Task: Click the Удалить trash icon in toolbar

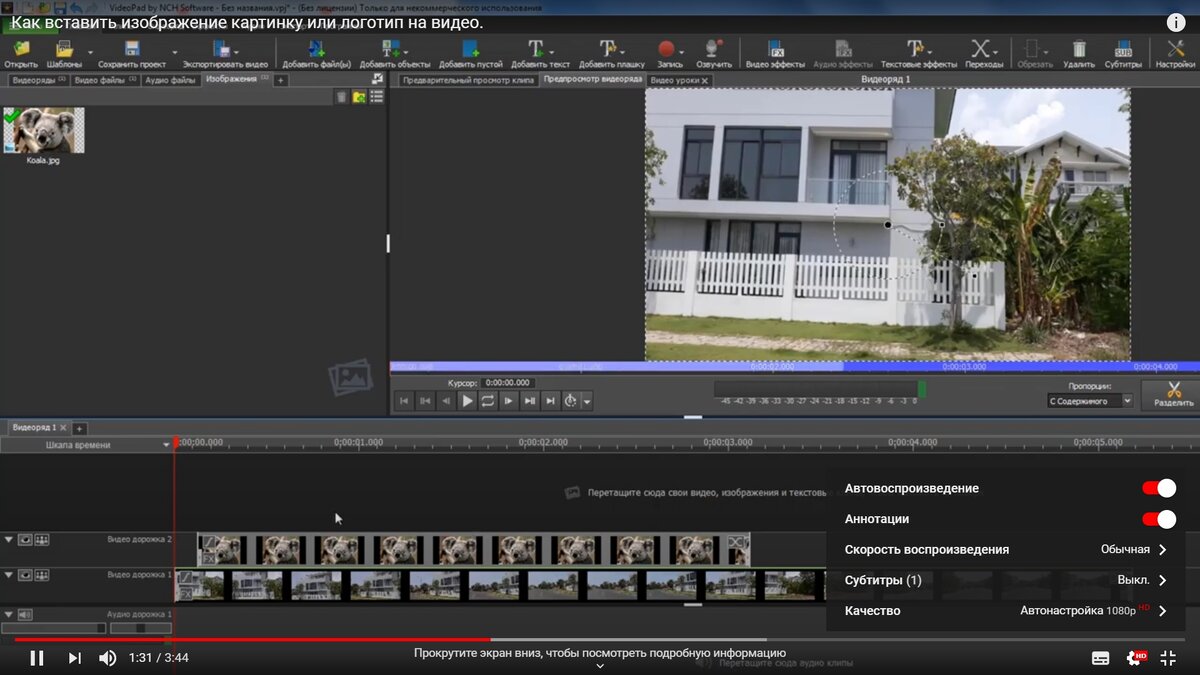Action: 1079,48
